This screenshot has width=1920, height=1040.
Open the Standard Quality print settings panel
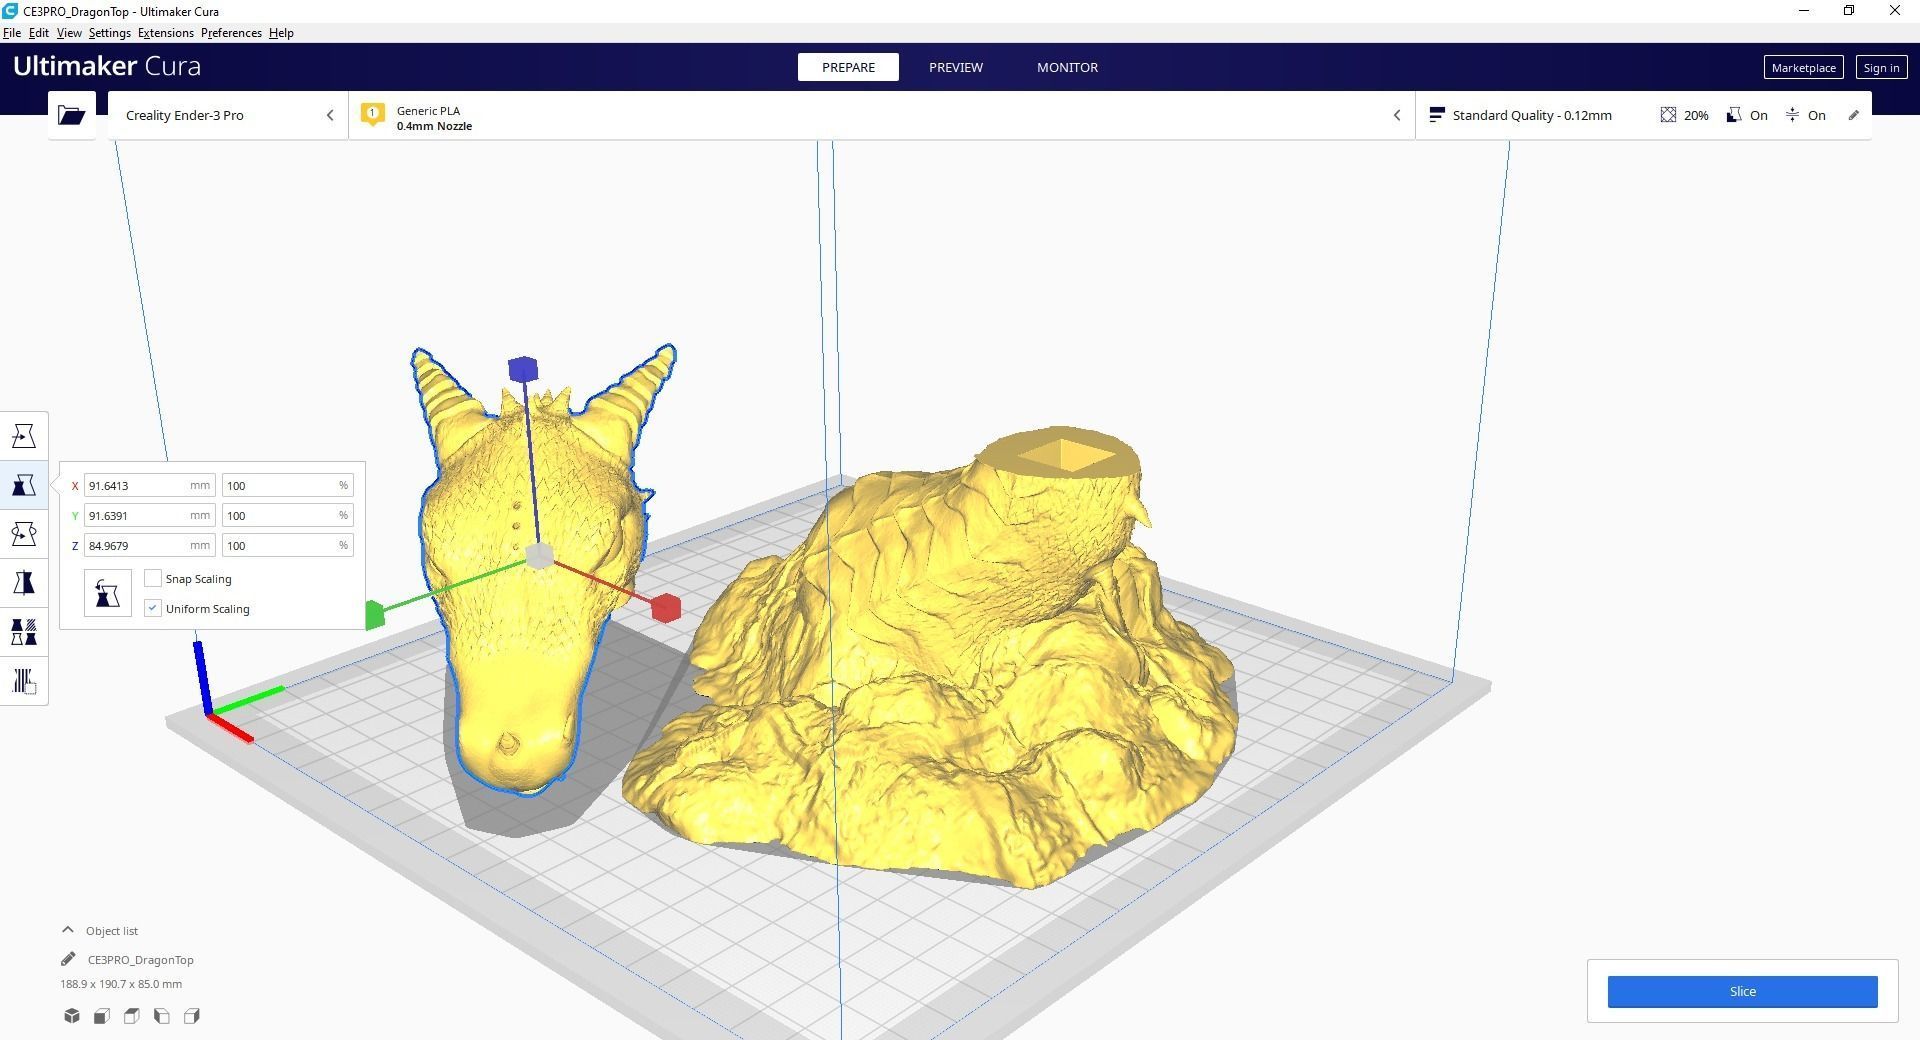1643,115
